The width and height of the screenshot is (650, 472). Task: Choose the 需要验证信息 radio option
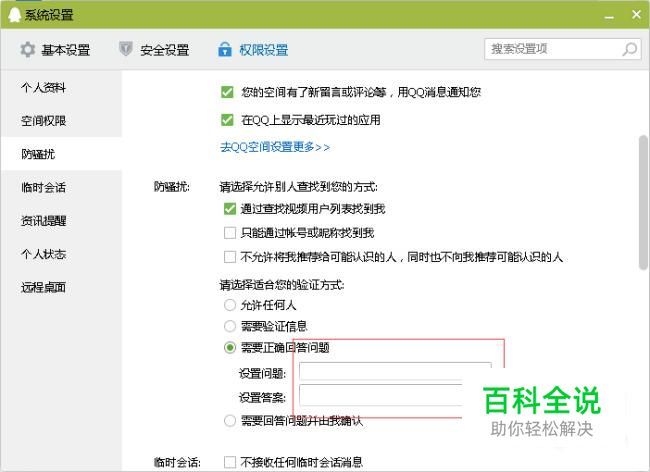[230, 326]
